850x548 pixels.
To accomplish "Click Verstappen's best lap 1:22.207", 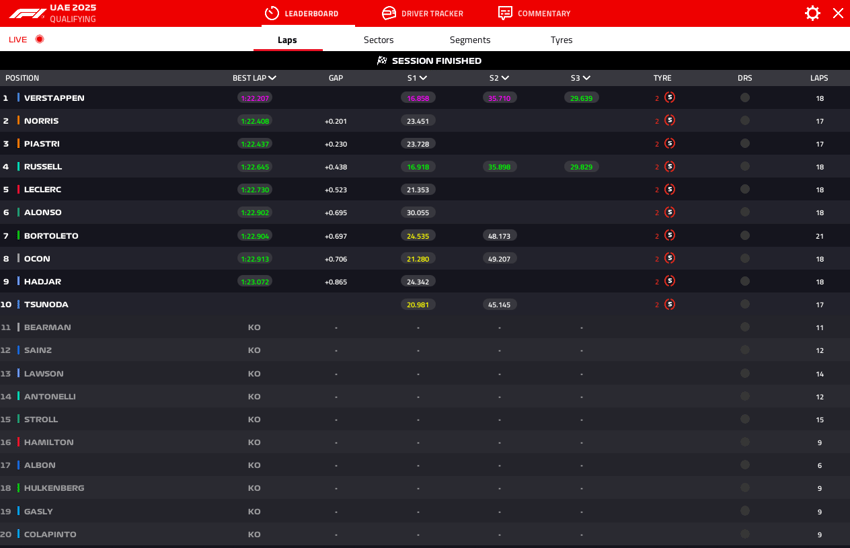I will coord(255,98).
